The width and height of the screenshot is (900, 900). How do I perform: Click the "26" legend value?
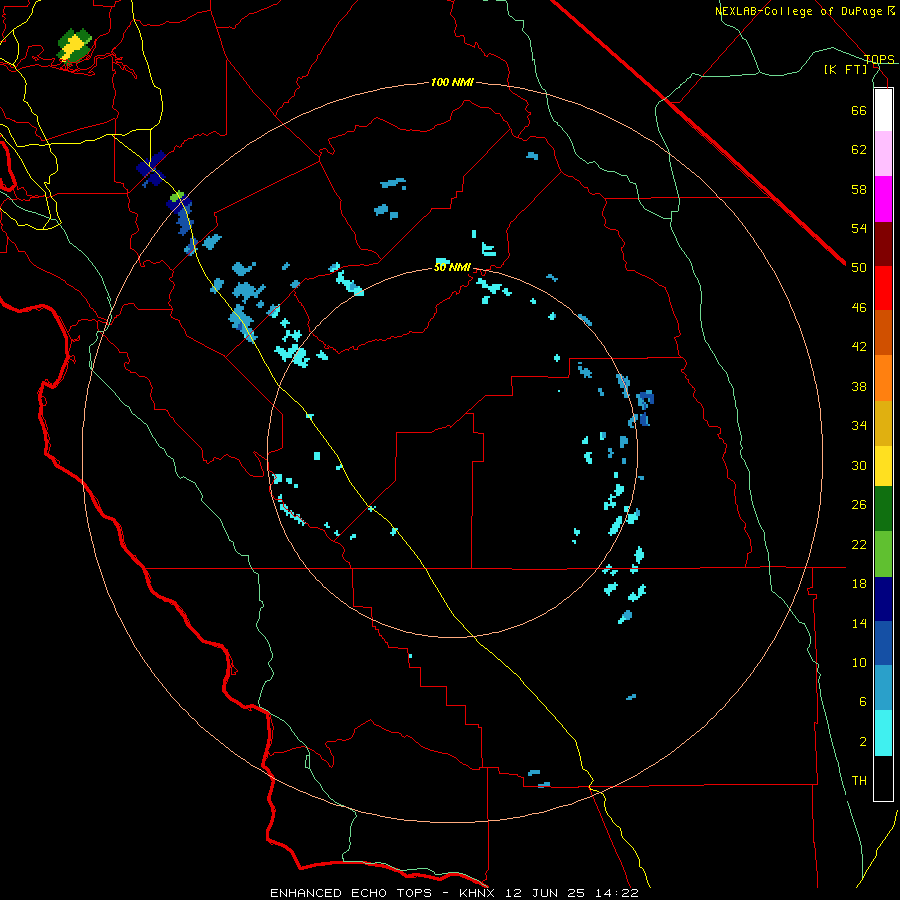point(859,505)
